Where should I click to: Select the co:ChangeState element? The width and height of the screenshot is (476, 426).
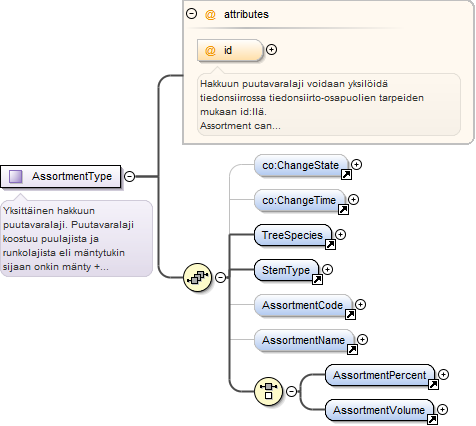[301, 165]
